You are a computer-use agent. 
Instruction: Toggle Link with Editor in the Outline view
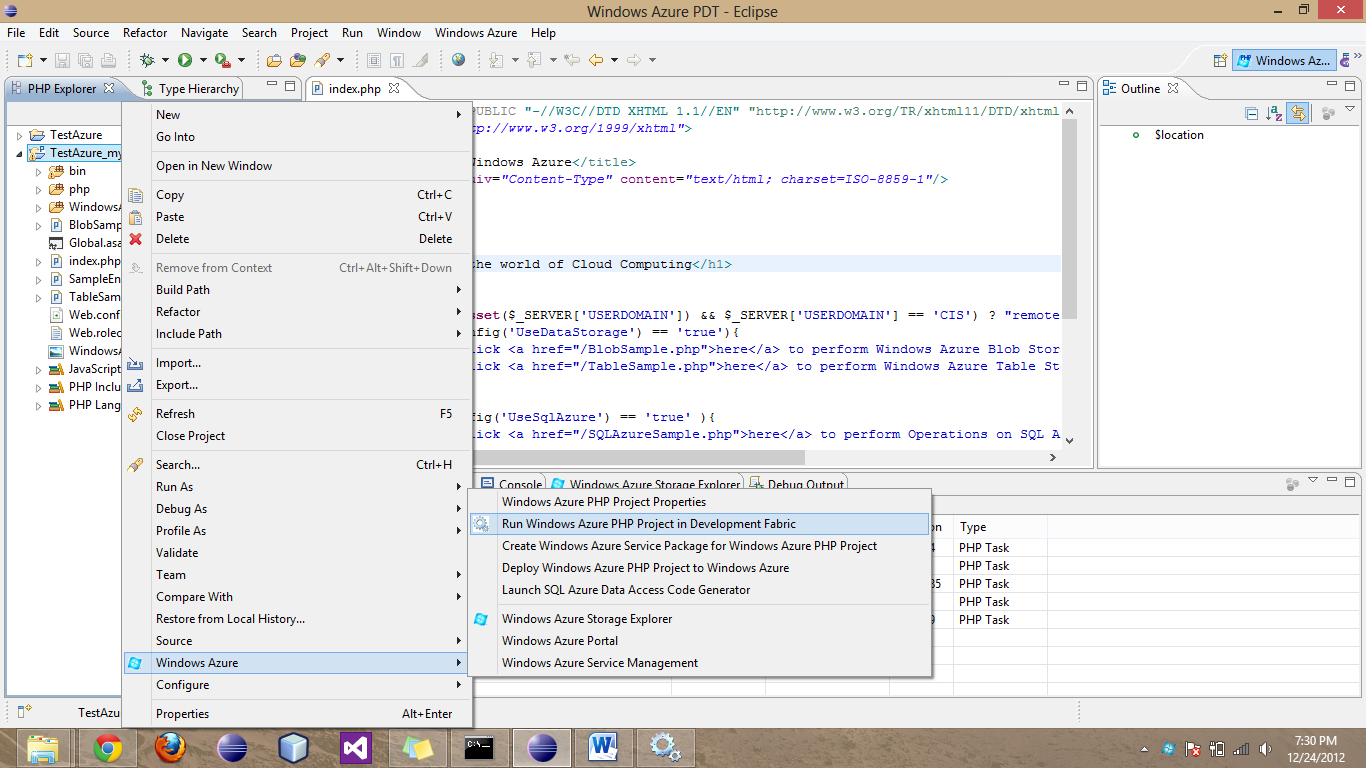1298,113
